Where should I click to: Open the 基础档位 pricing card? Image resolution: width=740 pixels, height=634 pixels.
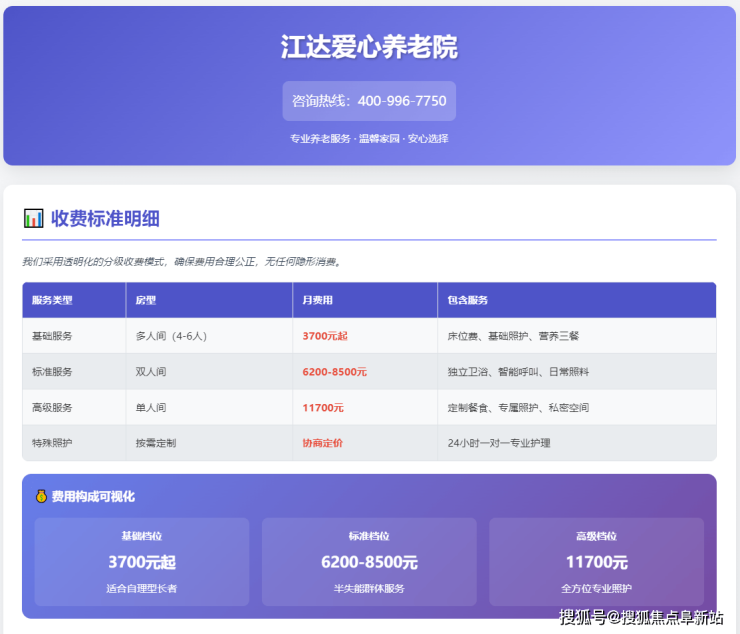[142, 562]
